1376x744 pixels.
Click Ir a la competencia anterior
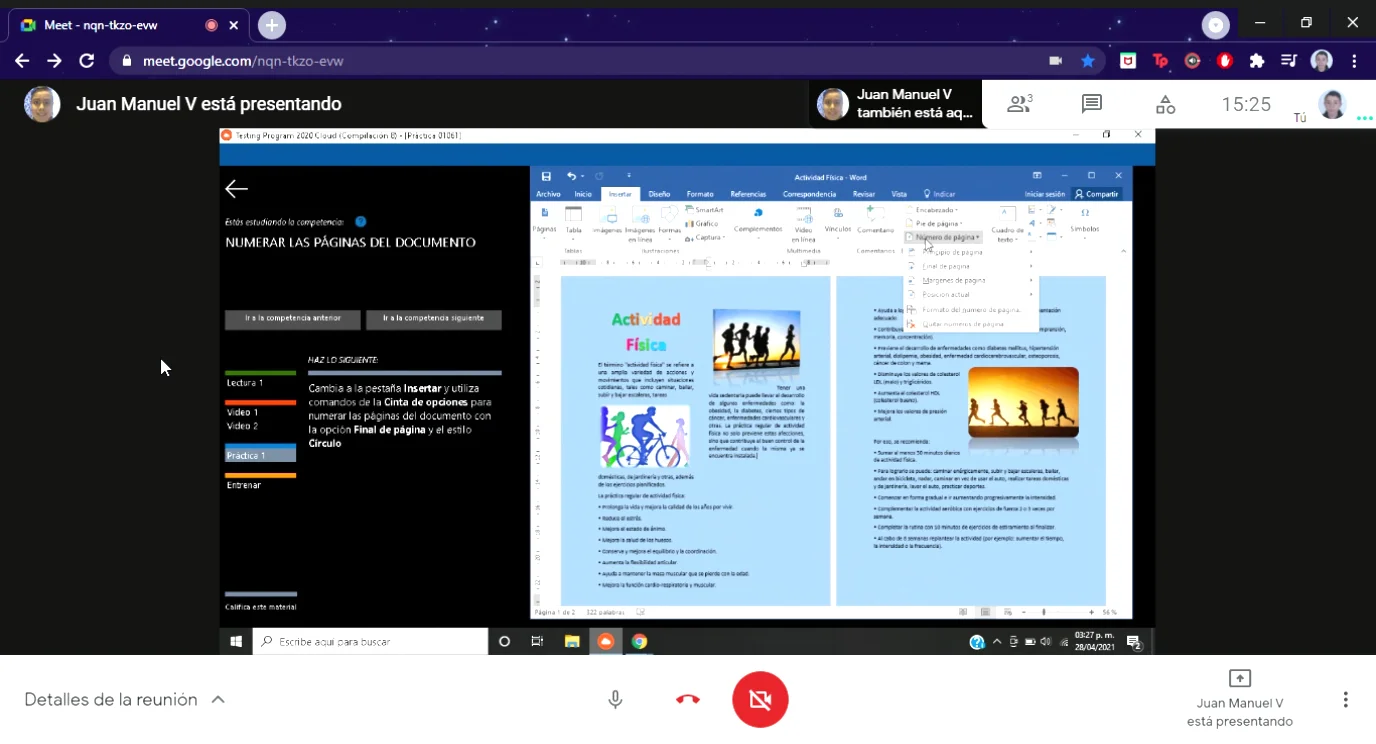coord(293,319)
